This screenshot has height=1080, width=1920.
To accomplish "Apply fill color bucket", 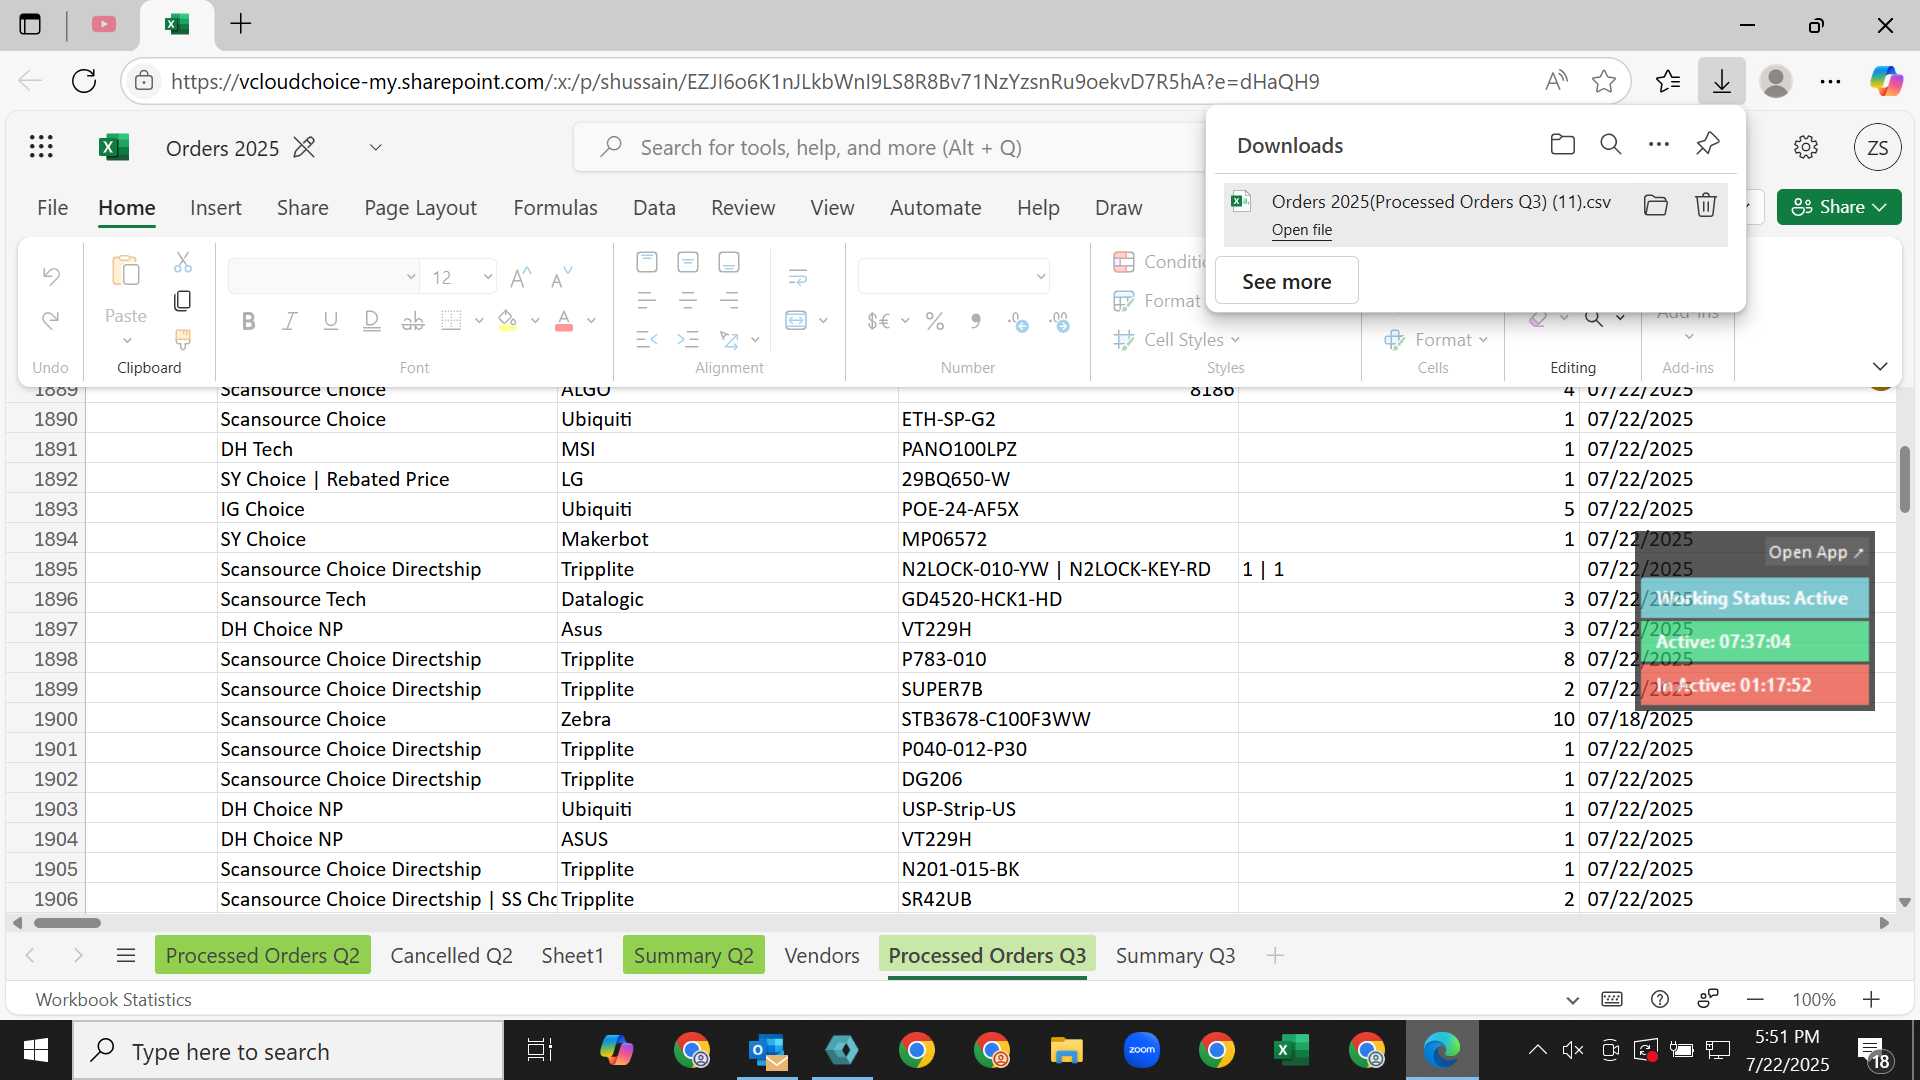I will [508, 321].
